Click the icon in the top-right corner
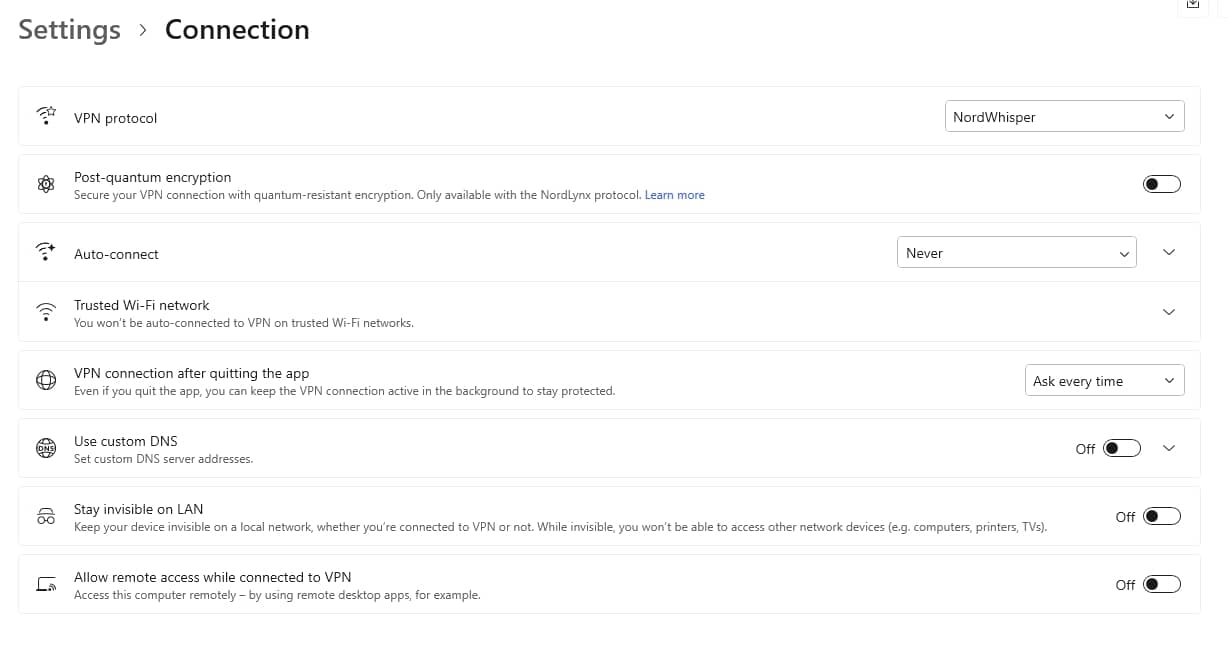This screenshot has width=1228, height=645. 1192,4
